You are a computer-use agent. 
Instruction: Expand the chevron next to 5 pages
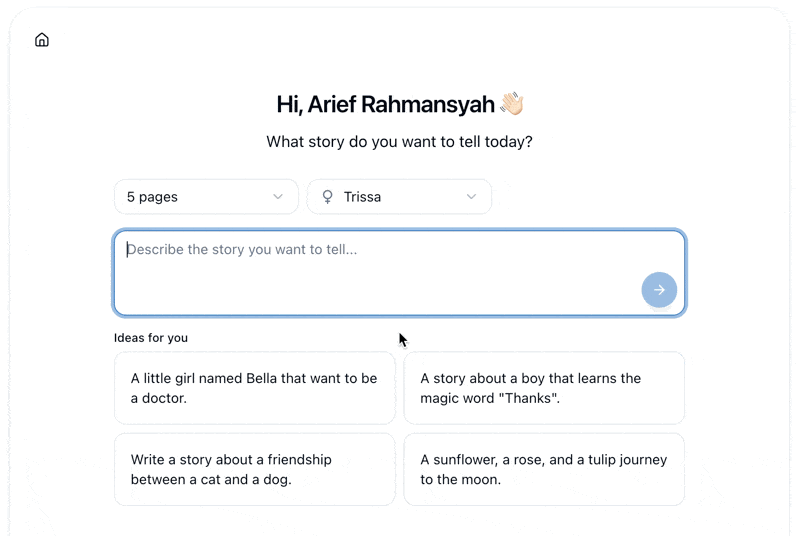(x=278, y=197)
